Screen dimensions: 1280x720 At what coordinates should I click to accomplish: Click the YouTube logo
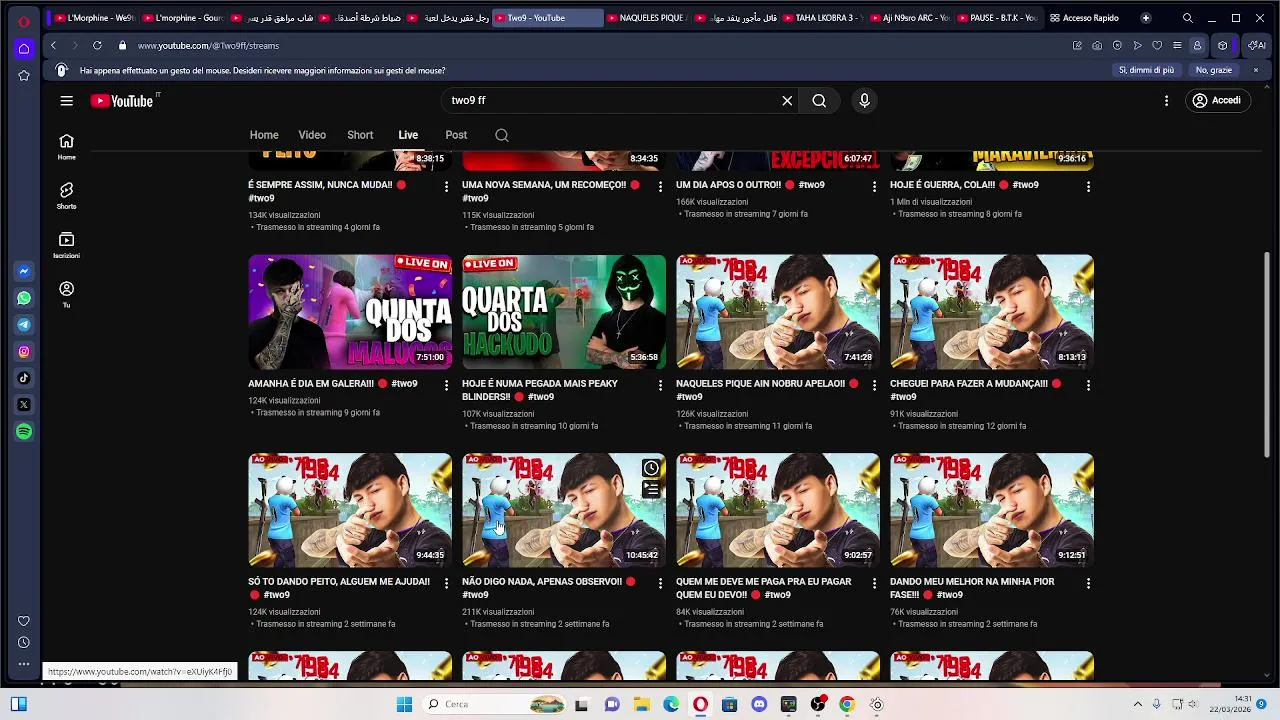pyautogui.click(x=122, y=101)
